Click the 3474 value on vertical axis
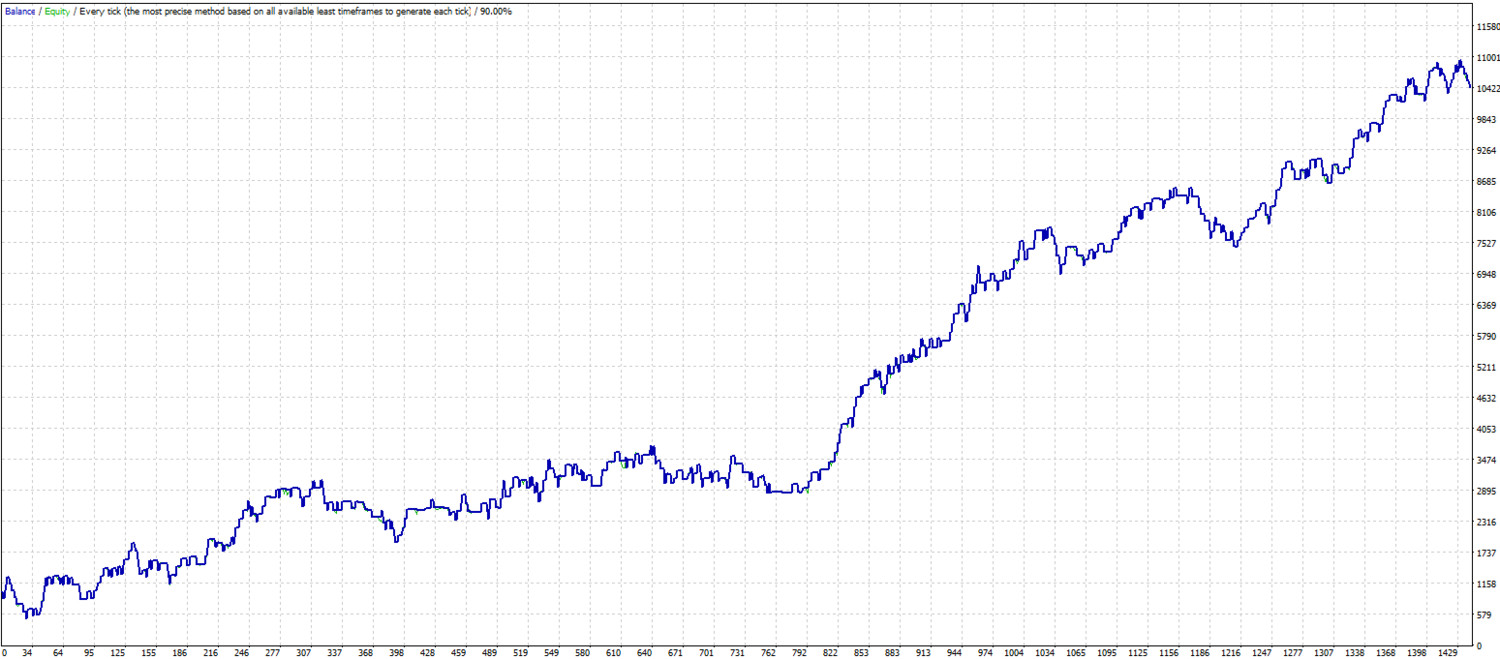Viewport: 1500px width, 659px height. tap(1485, 460)
